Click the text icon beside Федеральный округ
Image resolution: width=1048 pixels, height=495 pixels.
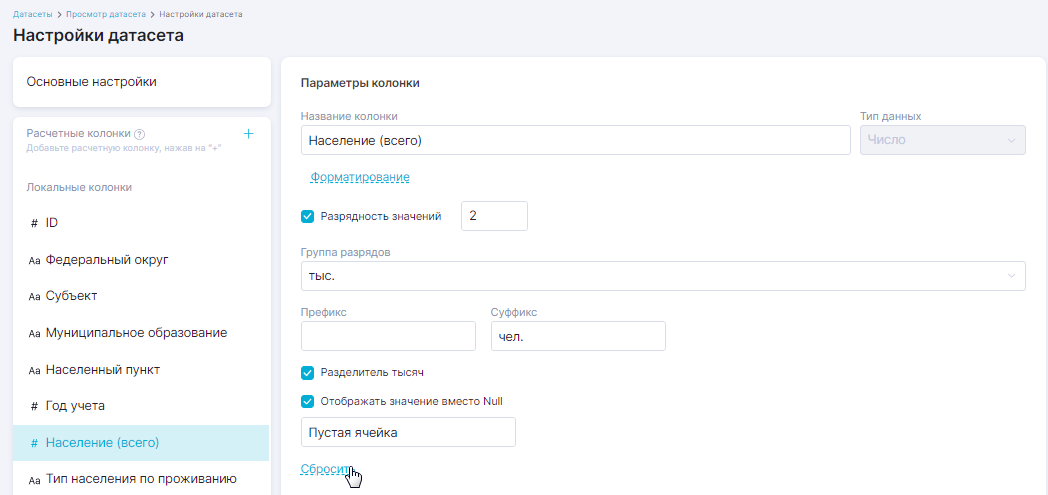34,260
